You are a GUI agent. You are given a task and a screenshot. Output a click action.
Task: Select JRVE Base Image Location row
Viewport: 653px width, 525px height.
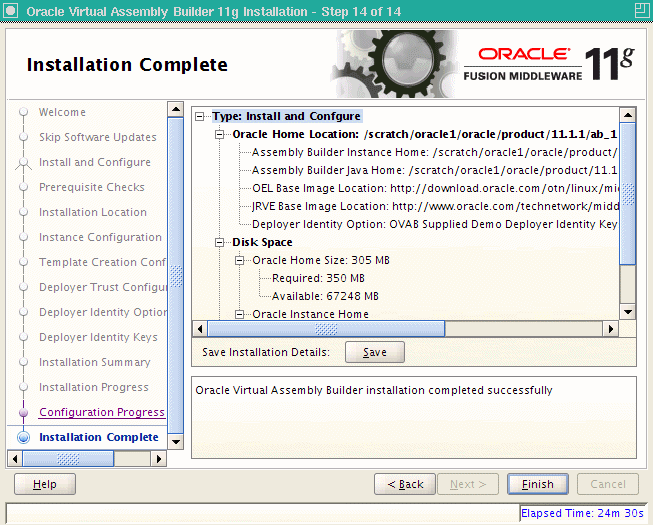(435, 206)
